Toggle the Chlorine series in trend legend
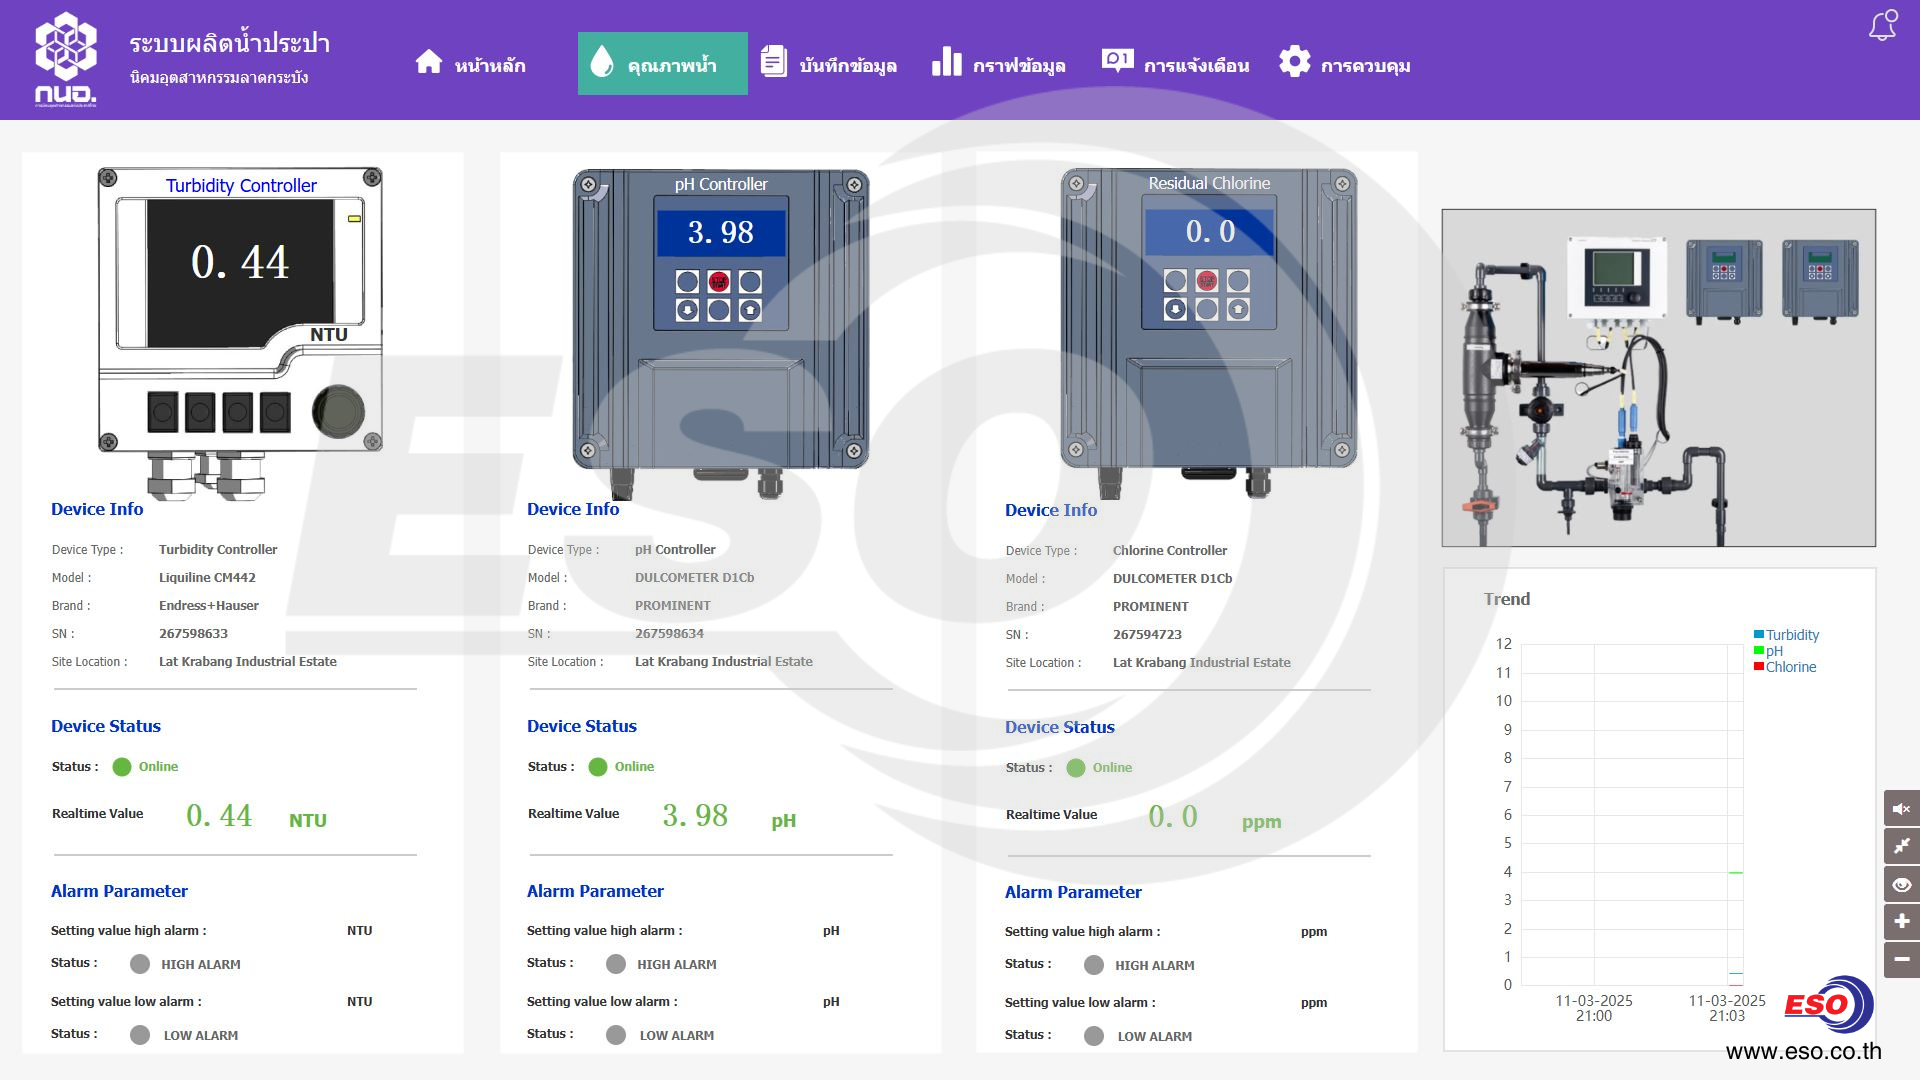Screen dimensions: 1920x1080 pos(1790,667)
